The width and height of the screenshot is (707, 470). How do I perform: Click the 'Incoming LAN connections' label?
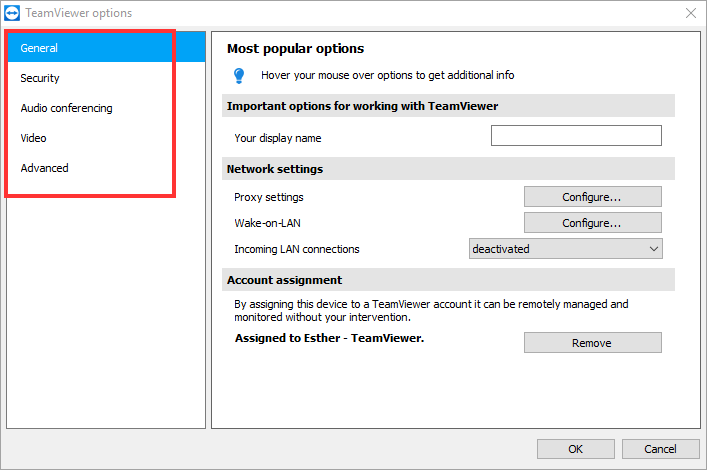(x=297, y=249)
